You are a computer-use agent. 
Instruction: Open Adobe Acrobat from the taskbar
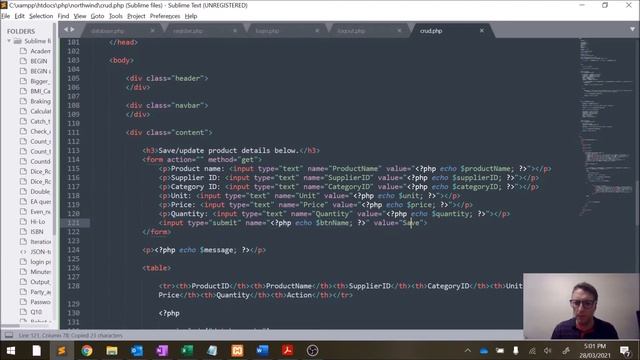click(287, 351)
